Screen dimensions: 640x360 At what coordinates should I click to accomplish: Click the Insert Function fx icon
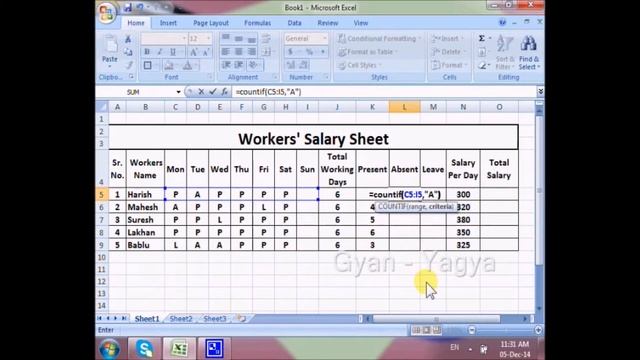[224, 92]
